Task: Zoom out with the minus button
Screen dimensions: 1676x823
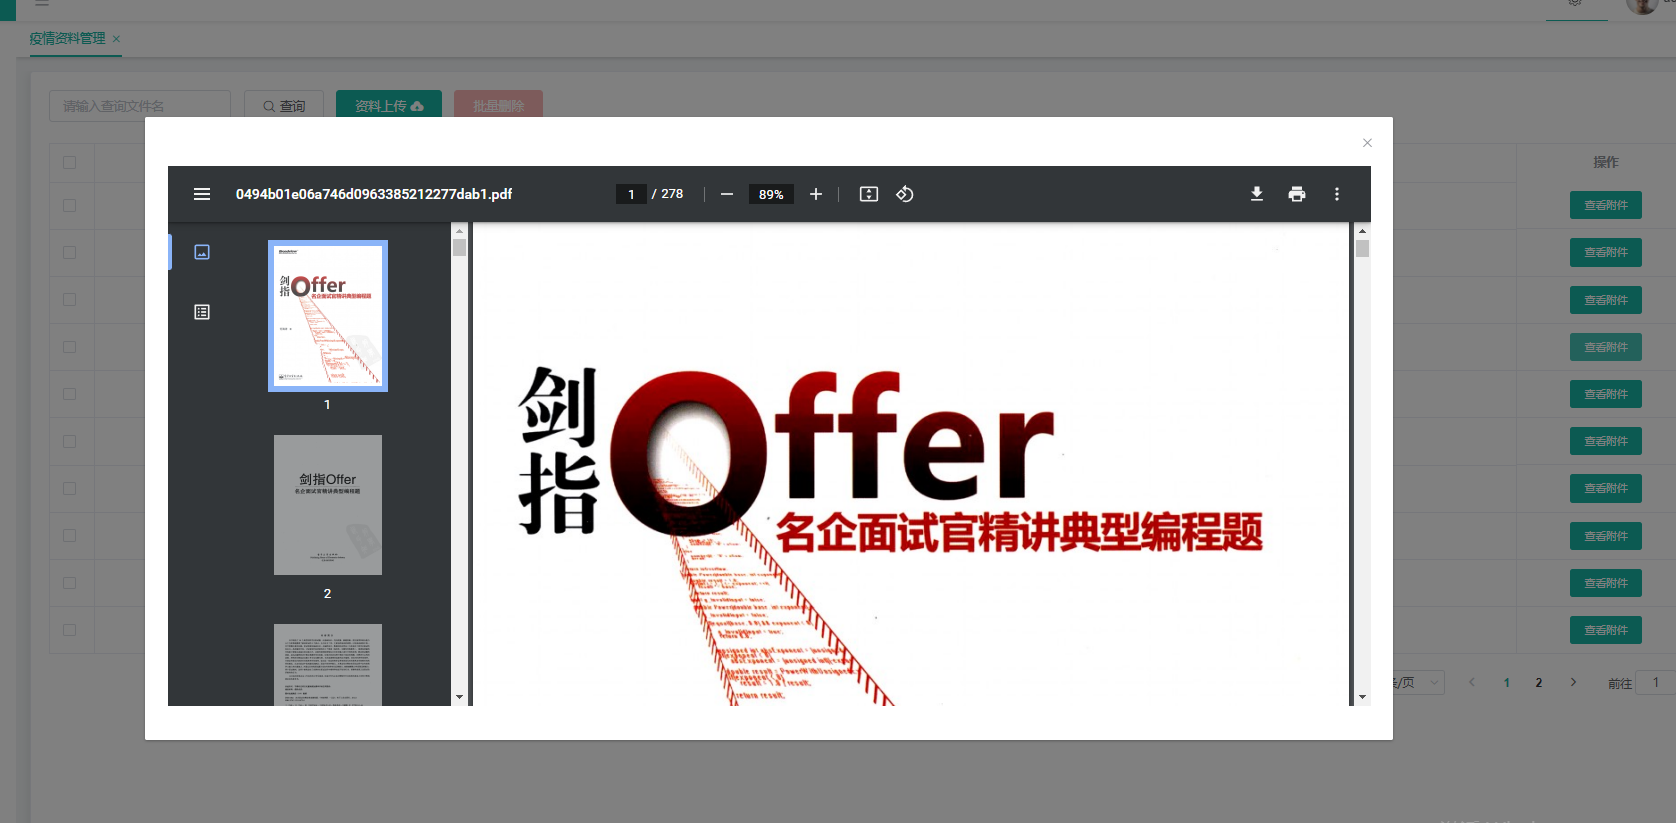Action: [x=727, y=194]
